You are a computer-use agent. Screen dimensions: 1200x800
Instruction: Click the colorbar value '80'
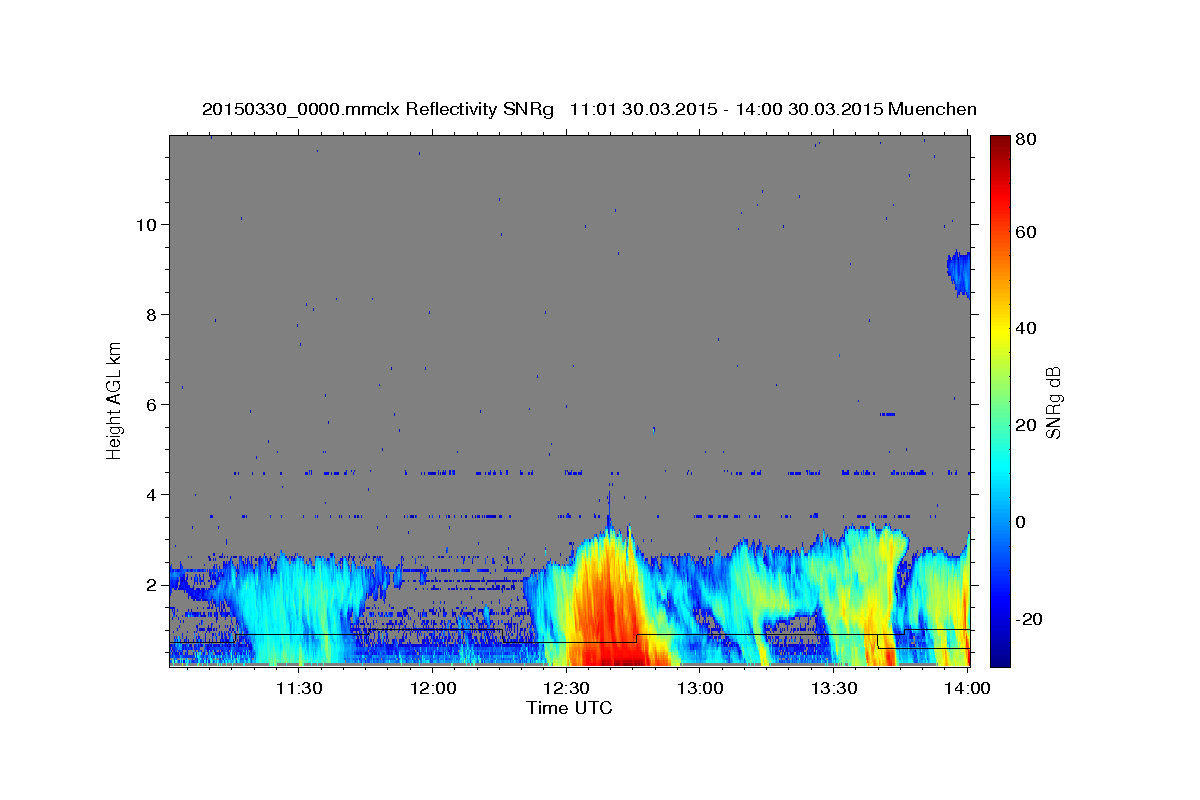click(1027, 139)
